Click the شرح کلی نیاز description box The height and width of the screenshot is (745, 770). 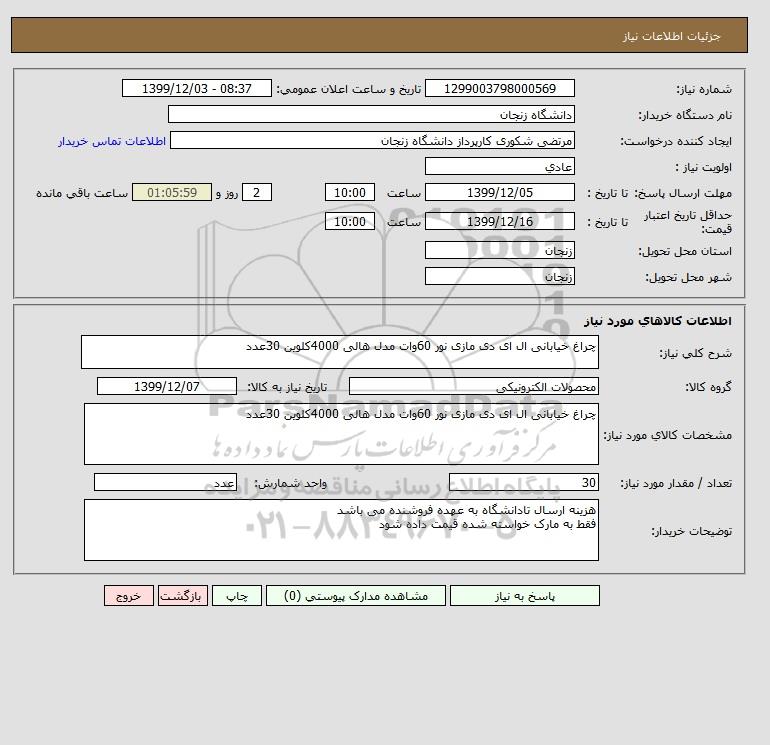[340, 352]
